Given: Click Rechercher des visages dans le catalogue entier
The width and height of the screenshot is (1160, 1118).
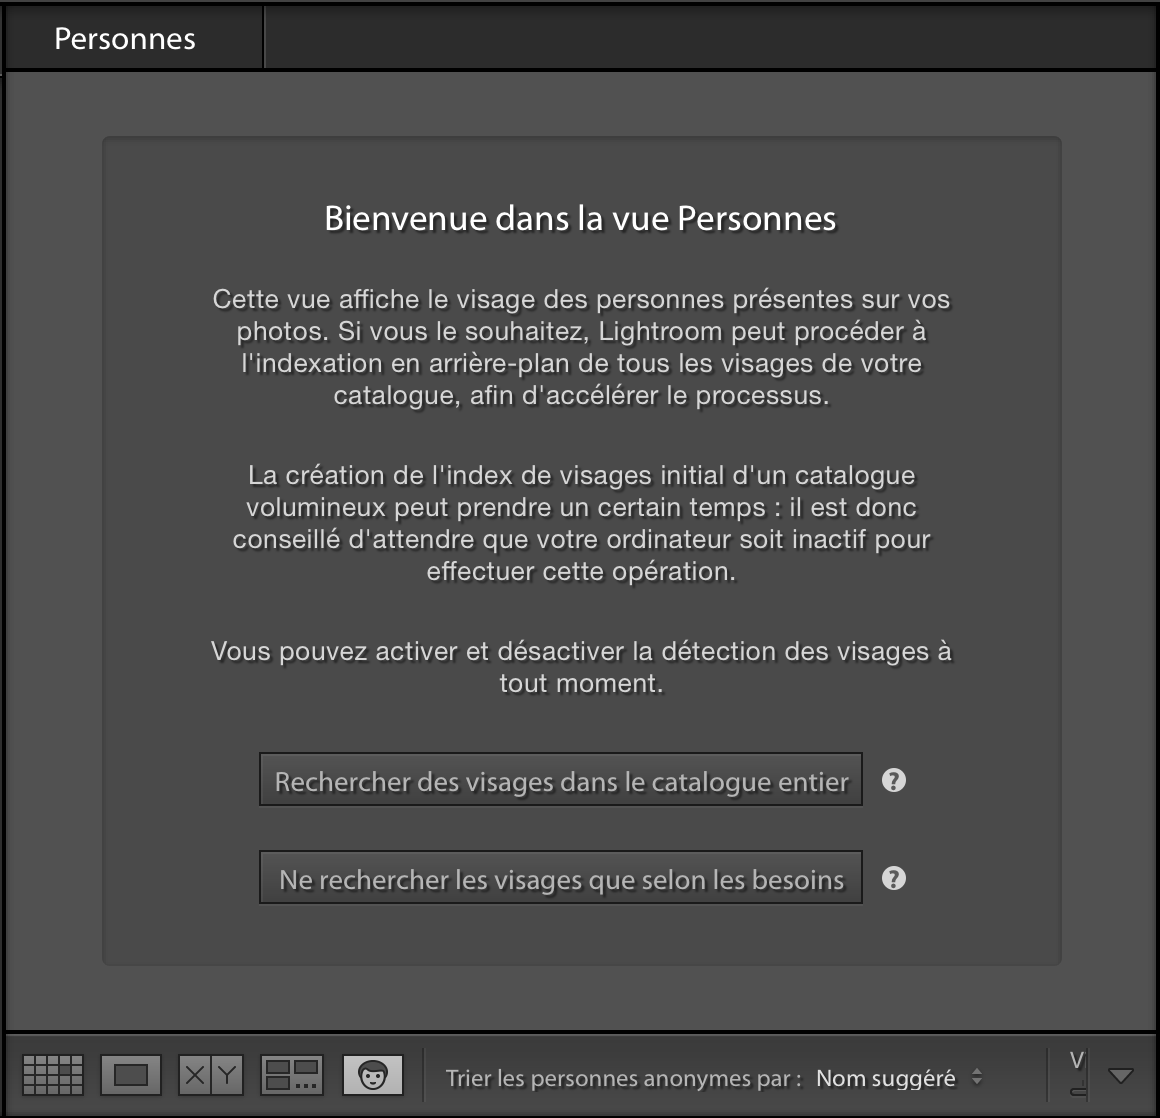Looking at the screenshot, I should [560, 779].
